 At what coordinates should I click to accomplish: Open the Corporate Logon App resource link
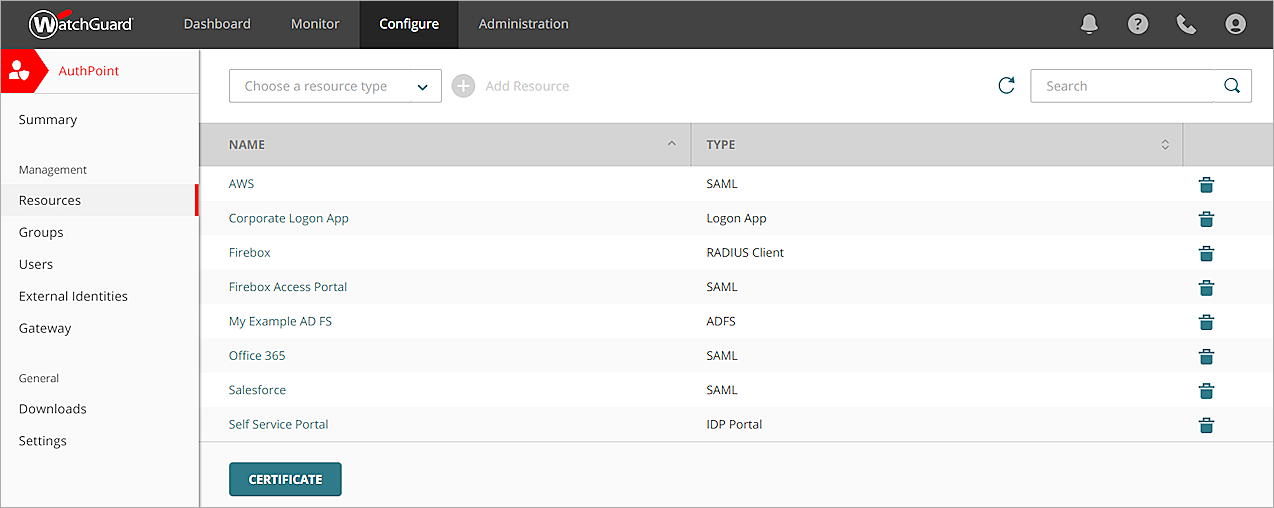288,218
